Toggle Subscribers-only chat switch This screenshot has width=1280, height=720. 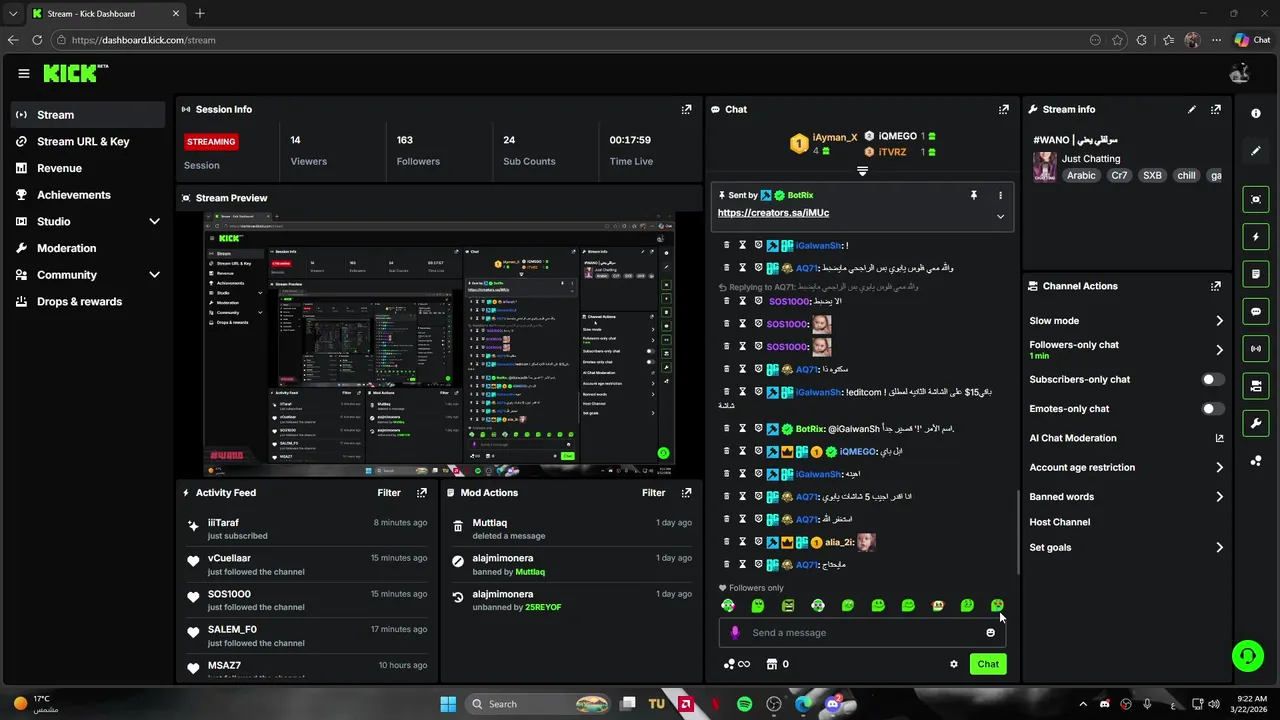[x=1212, y=380]
